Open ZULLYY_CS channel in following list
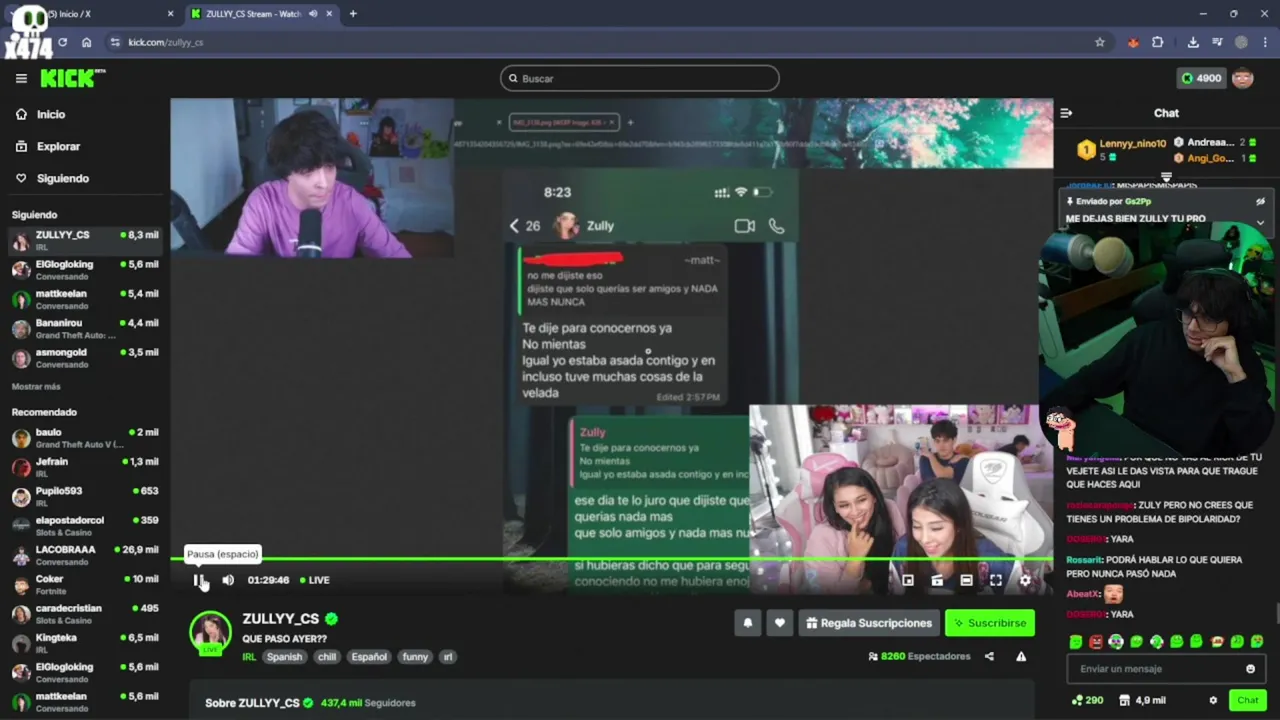Viewport: 1280px width, 720px height. [85, 240]
